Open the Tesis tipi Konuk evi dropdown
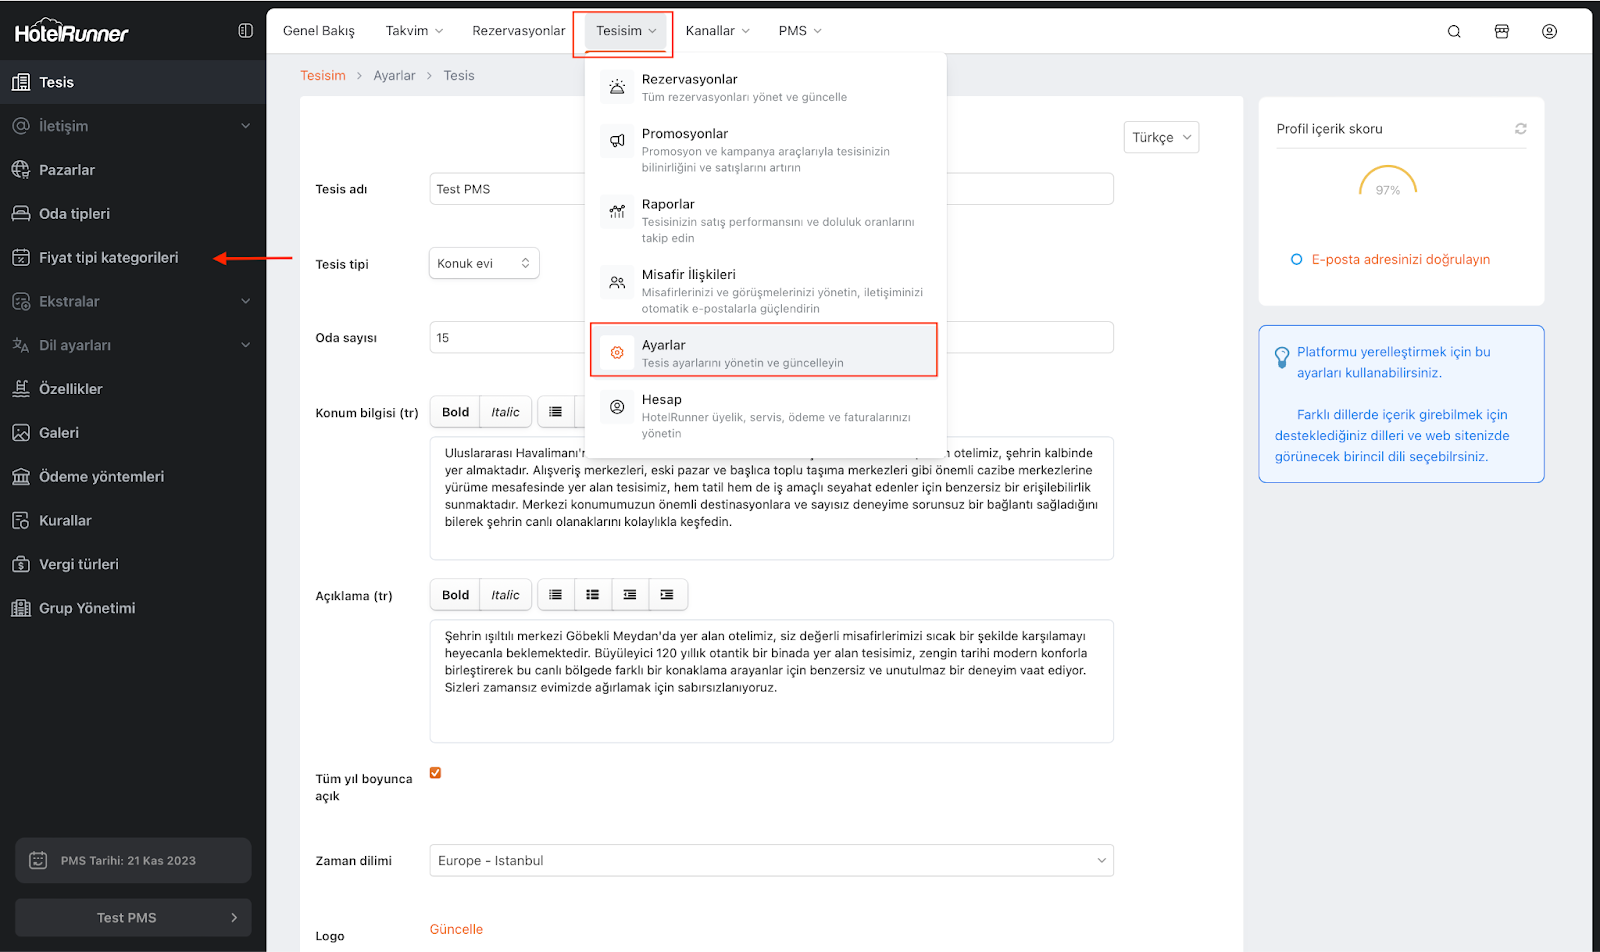Screen dimensions: 1600x952 (x=484, y=264)
